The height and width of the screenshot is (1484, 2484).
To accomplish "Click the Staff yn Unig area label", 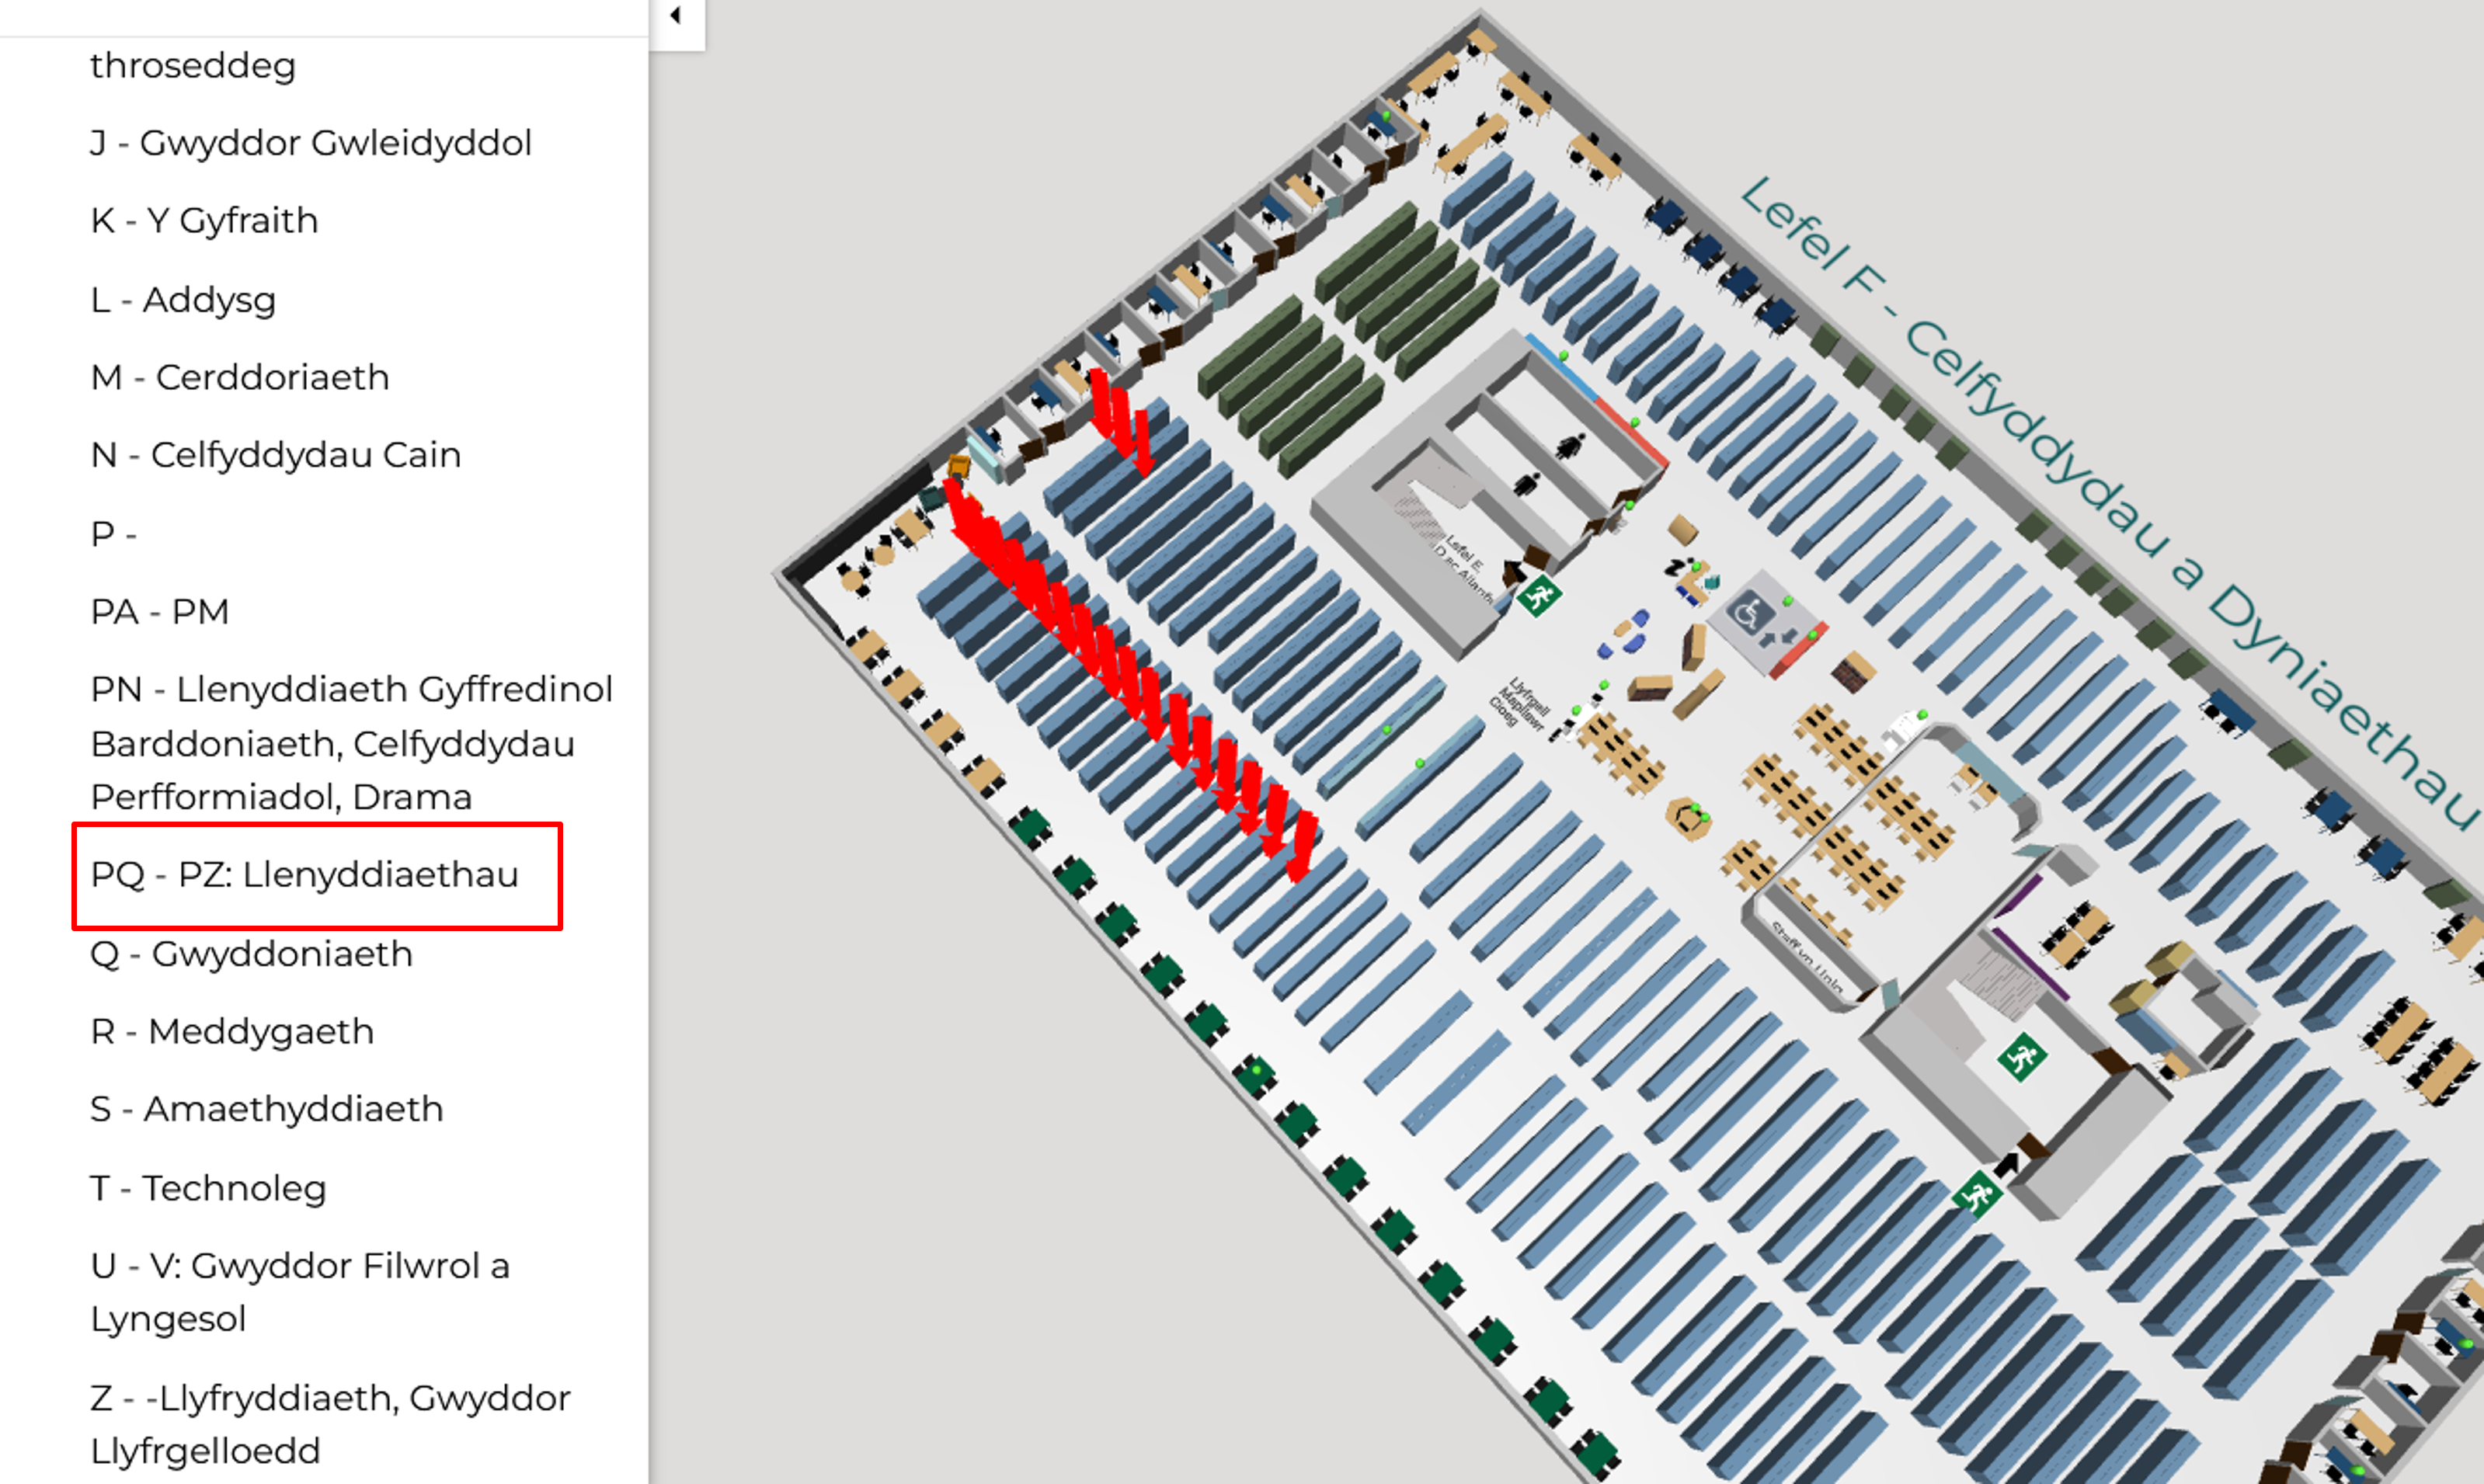I will pyautogui.click(x=1808, y=958).
